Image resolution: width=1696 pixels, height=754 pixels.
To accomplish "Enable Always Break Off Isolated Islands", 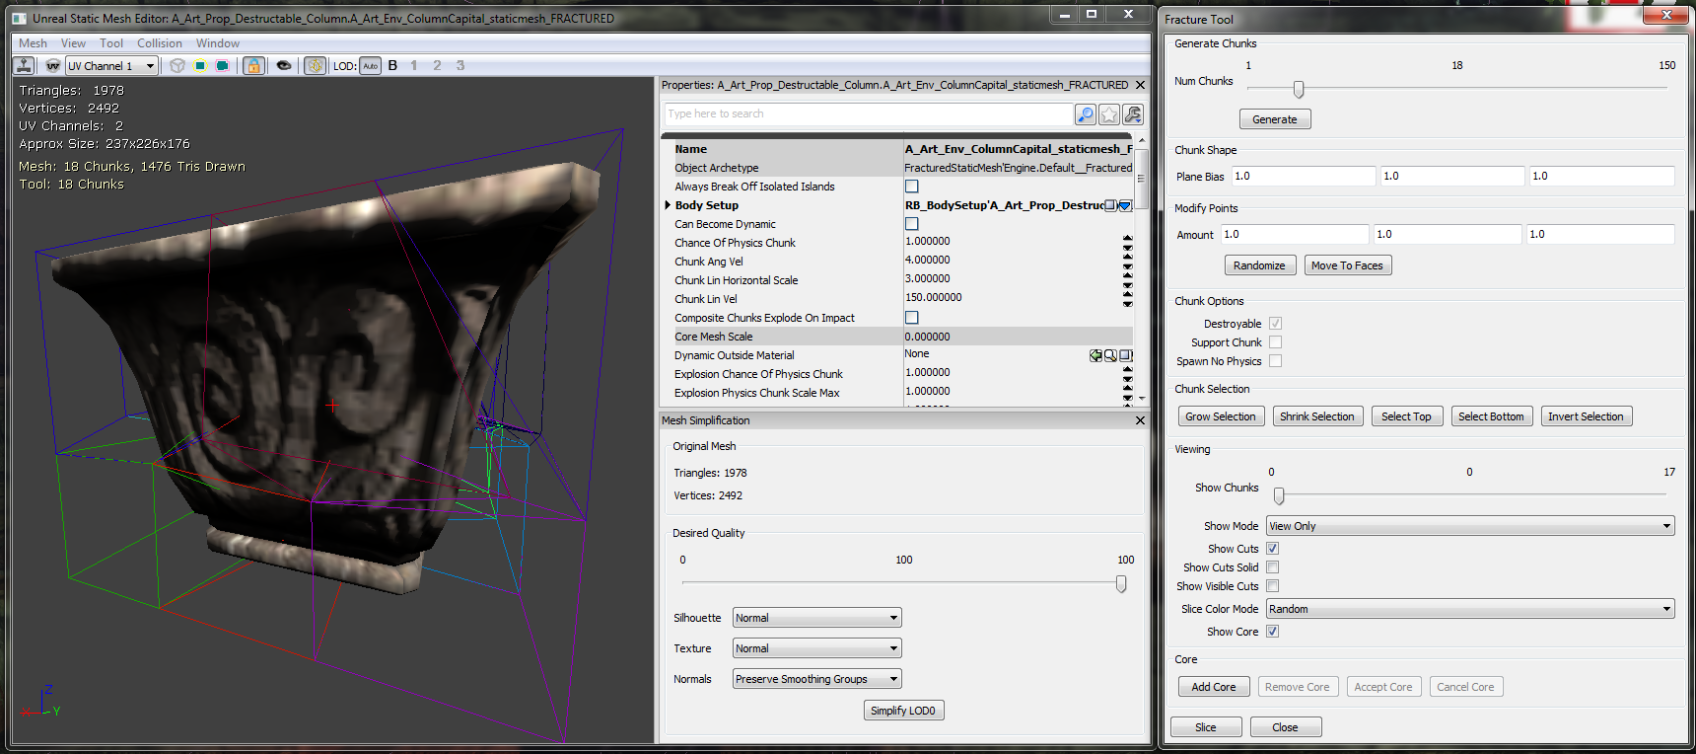I will 911,187.
